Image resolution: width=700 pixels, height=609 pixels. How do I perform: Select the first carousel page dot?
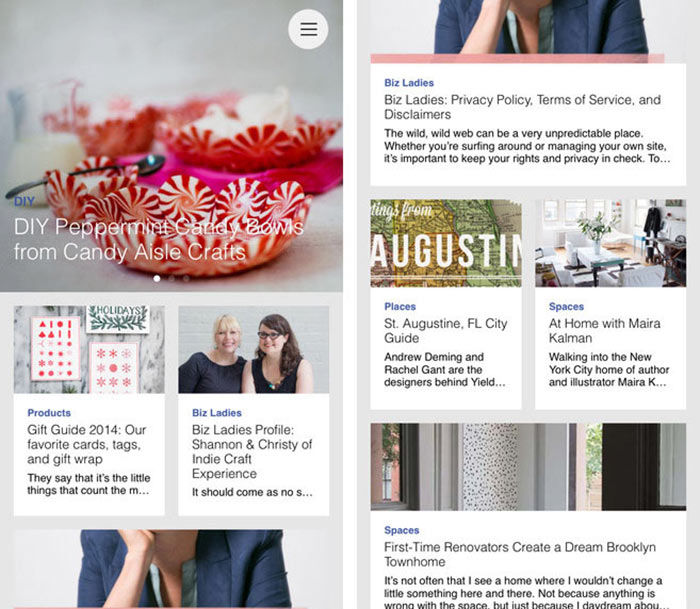coord(157,279)
